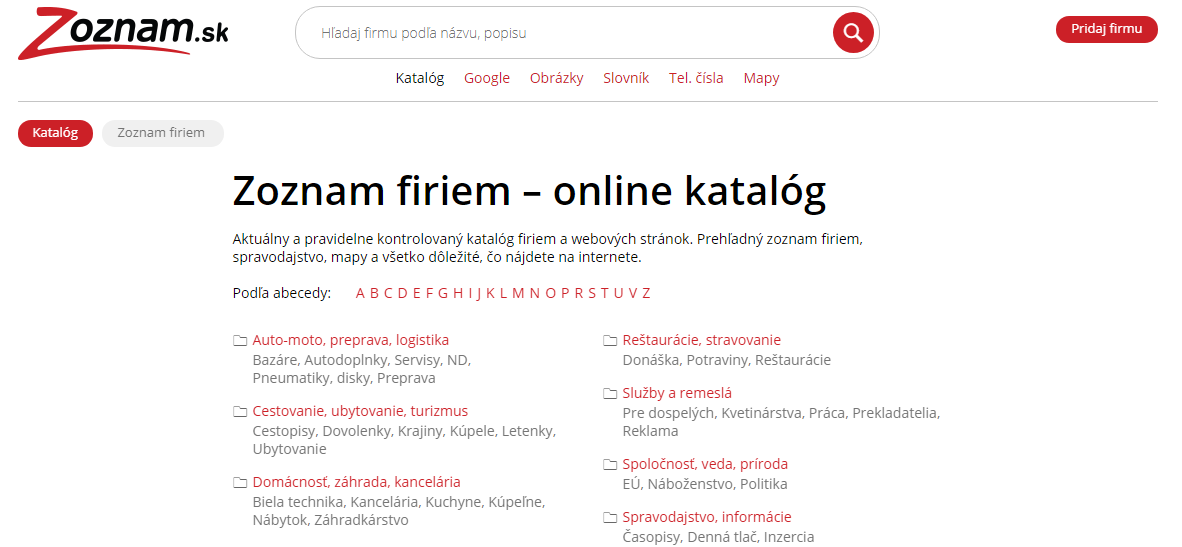
Task: Filter by letter G
Action: tap(442, 293)
